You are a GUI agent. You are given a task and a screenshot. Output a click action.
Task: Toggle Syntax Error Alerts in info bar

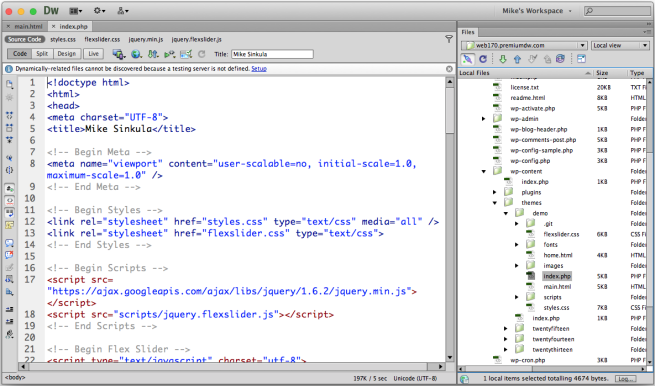click(9, 225)
